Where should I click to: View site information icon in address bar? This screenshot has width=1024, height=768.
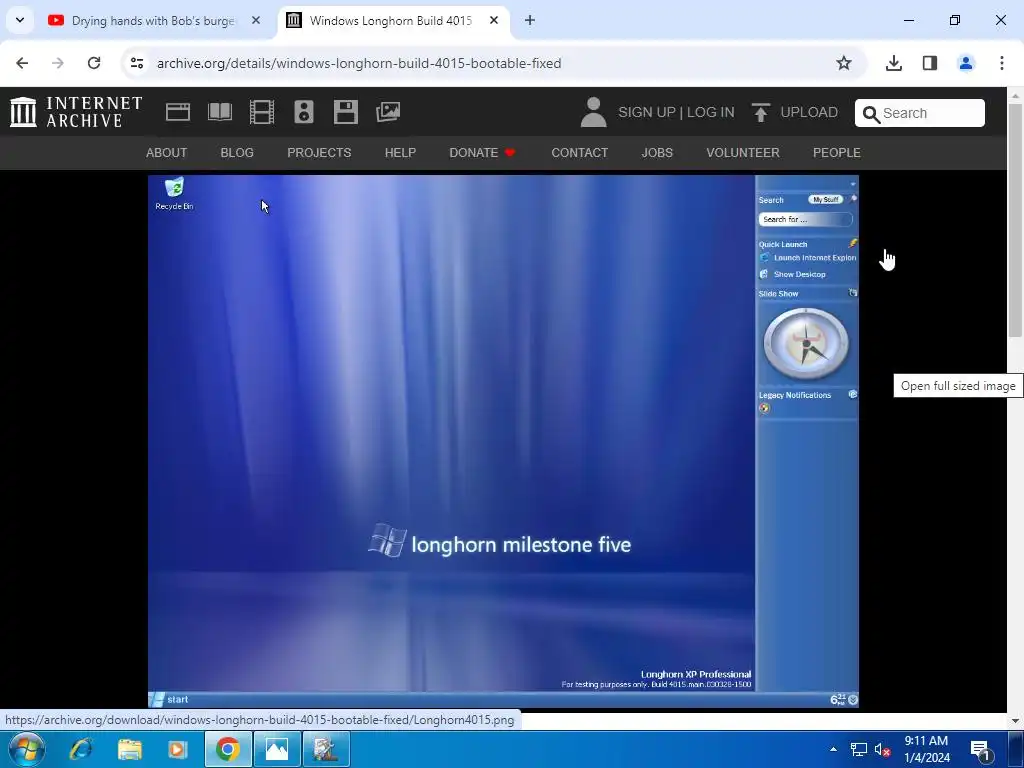click(136, 63)
